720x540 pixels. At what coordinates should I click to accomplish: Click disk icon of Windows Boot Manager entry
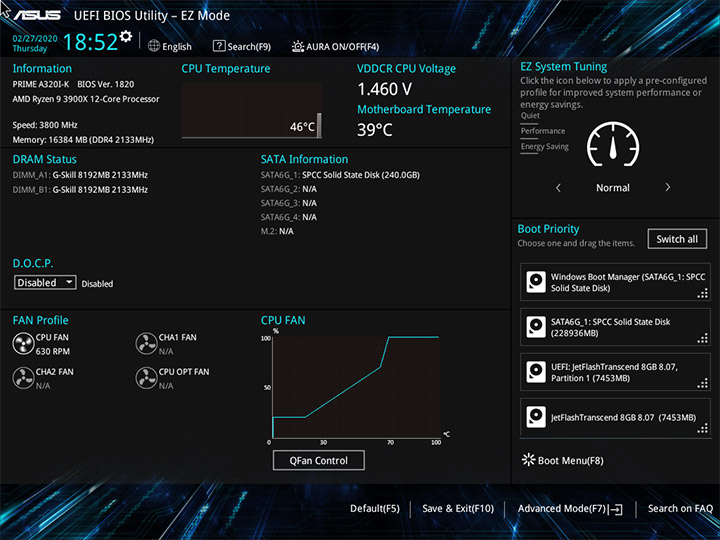click(536, 282)
